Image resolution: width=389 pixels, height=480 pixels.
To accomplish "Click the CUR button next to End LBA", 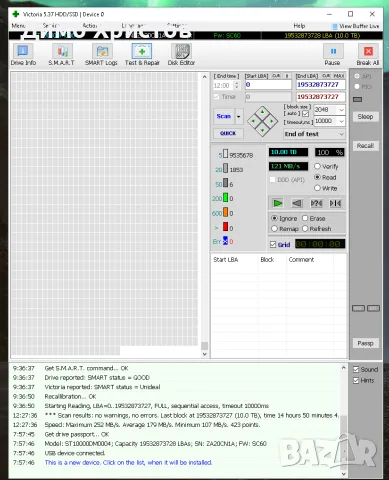I will click(326, 76).
